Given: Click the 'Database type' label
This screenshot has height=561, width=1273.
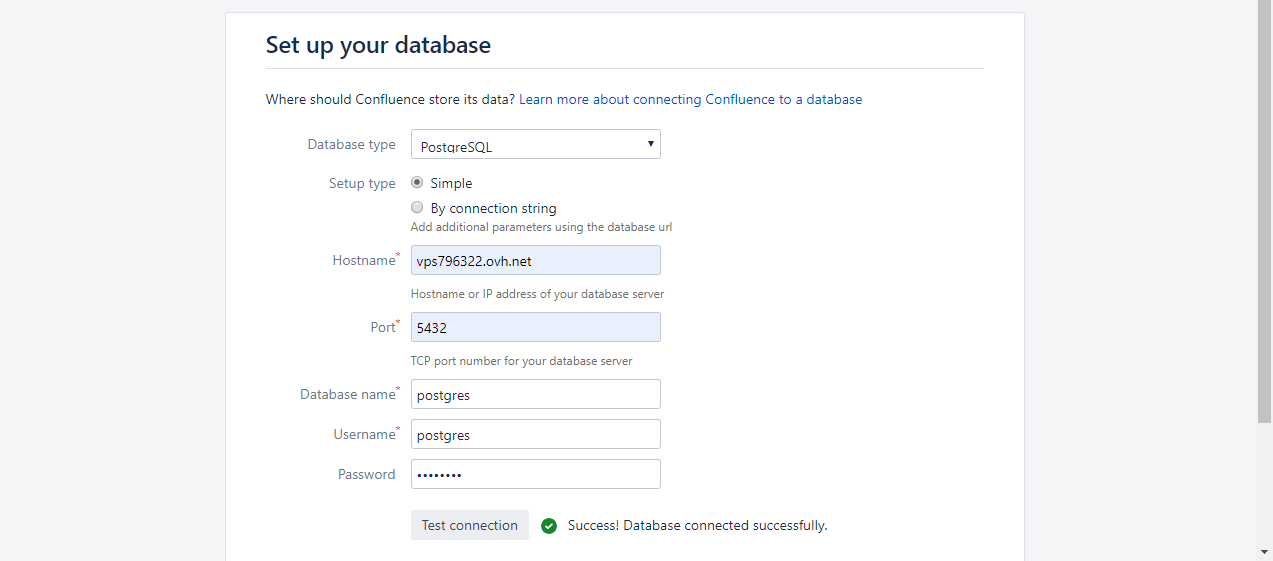Looking at the screenshot, I should coord(351,144).
